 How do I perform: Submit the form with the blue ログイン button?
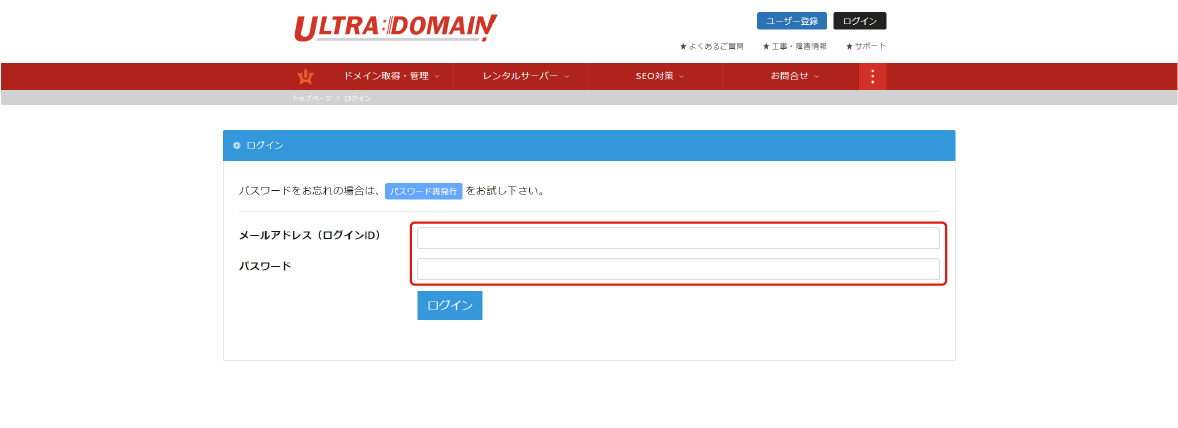click(x=449, y=306)
